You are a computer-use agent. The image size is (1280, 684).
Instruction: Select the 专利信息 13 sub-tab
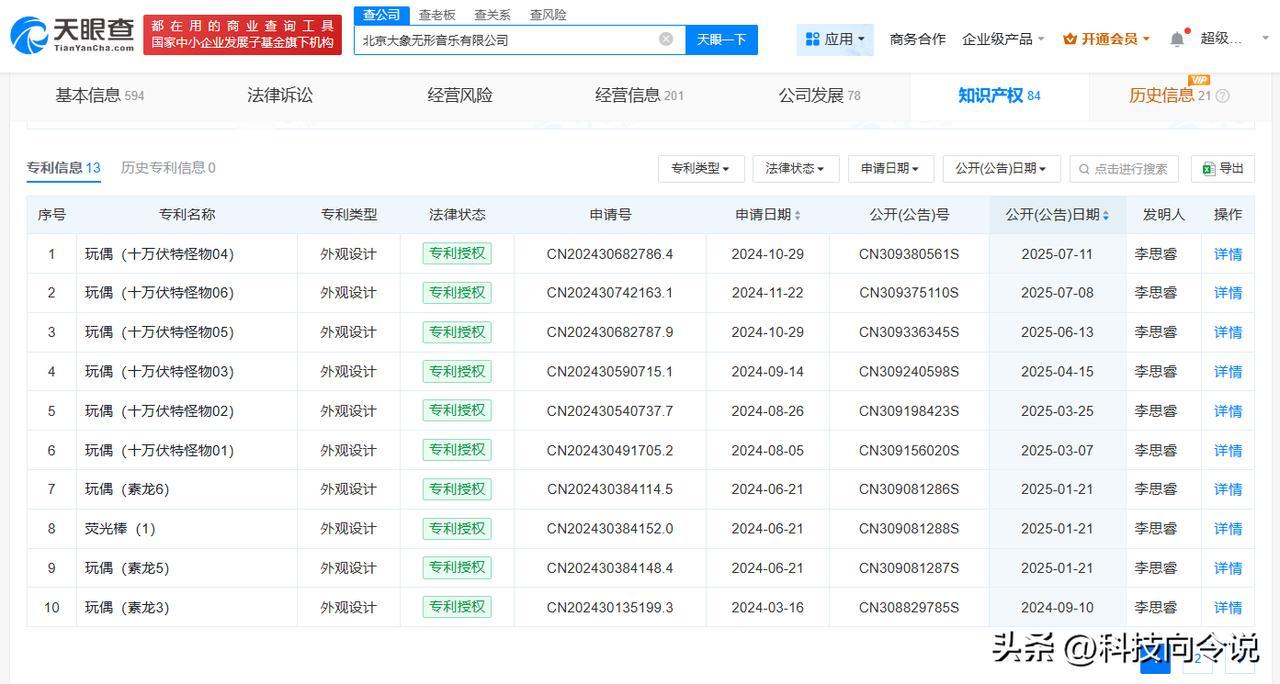[x=64, y=168]
